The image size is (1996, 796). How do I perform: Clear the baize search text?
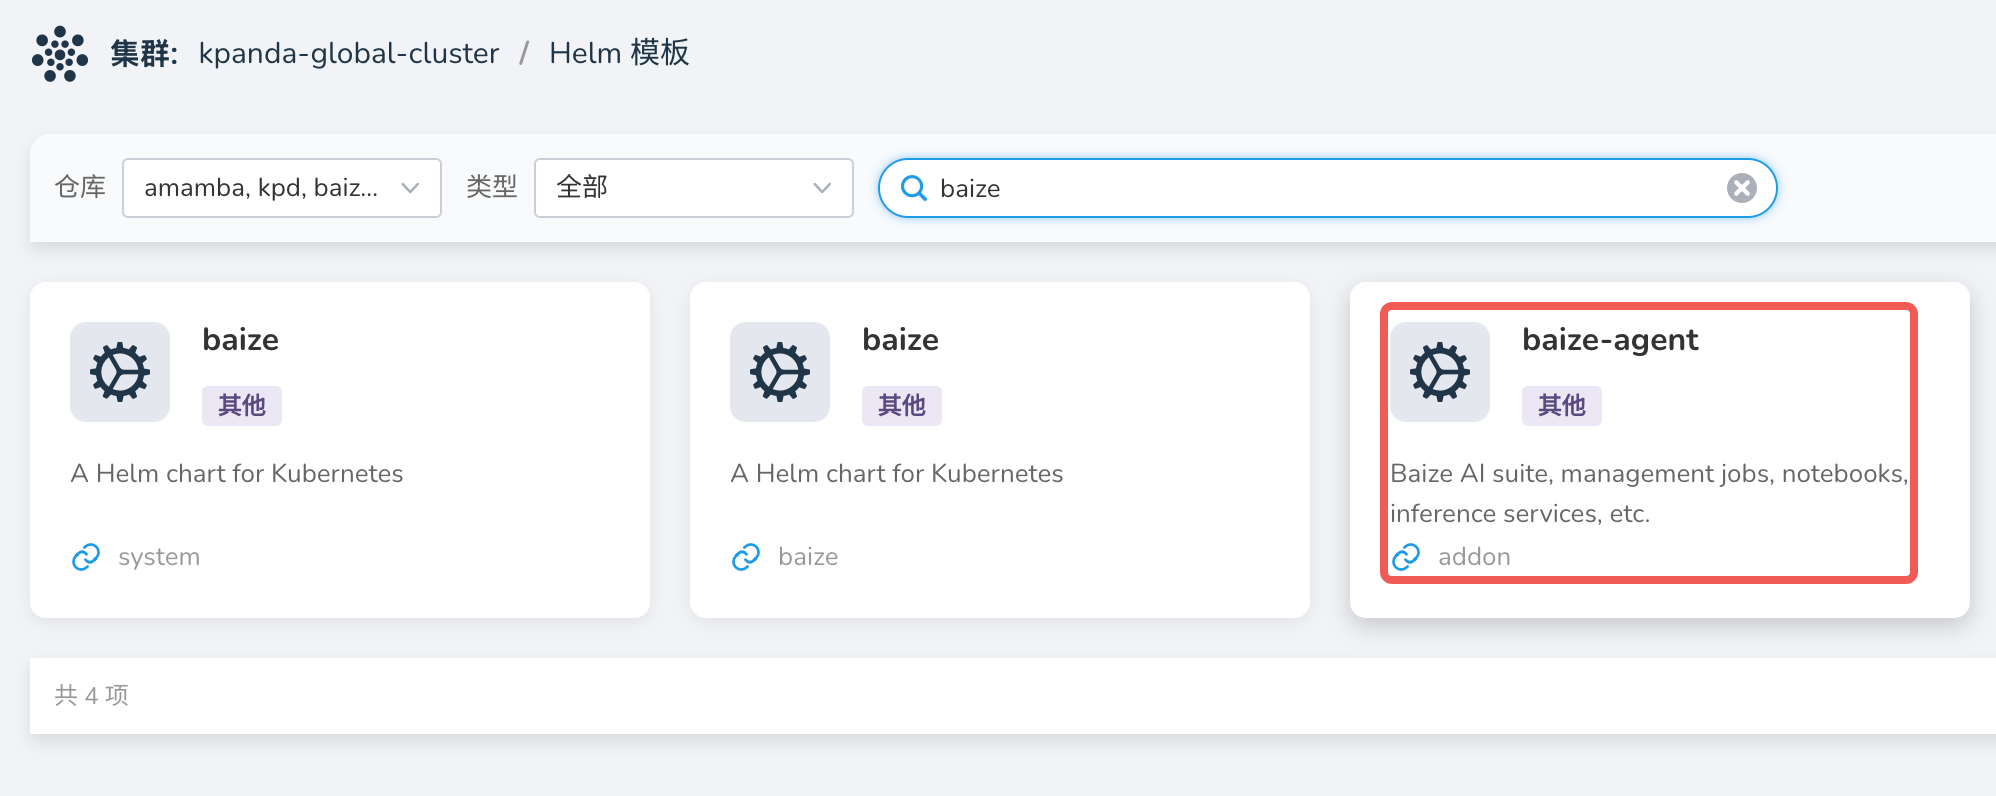[x=1741, y=188]
